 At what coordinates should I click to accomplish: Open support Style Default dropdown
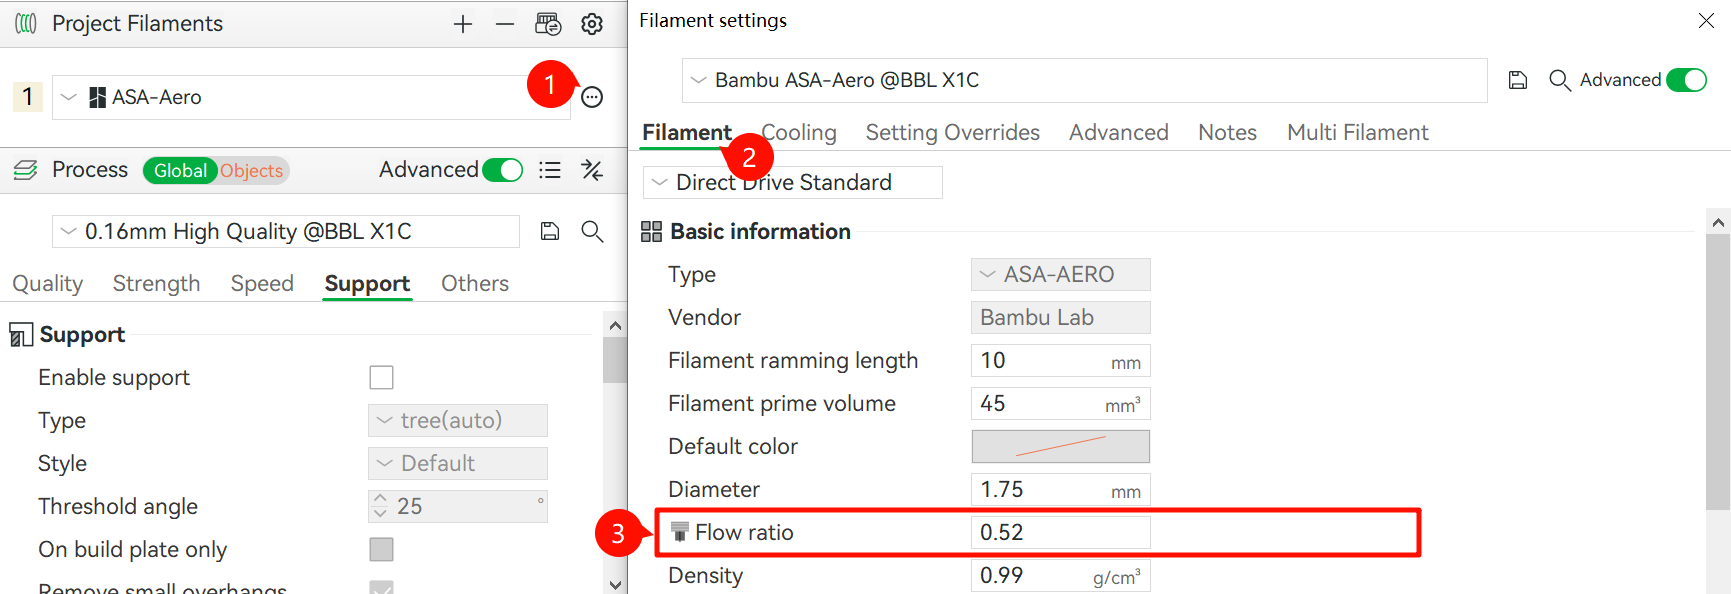457,463
